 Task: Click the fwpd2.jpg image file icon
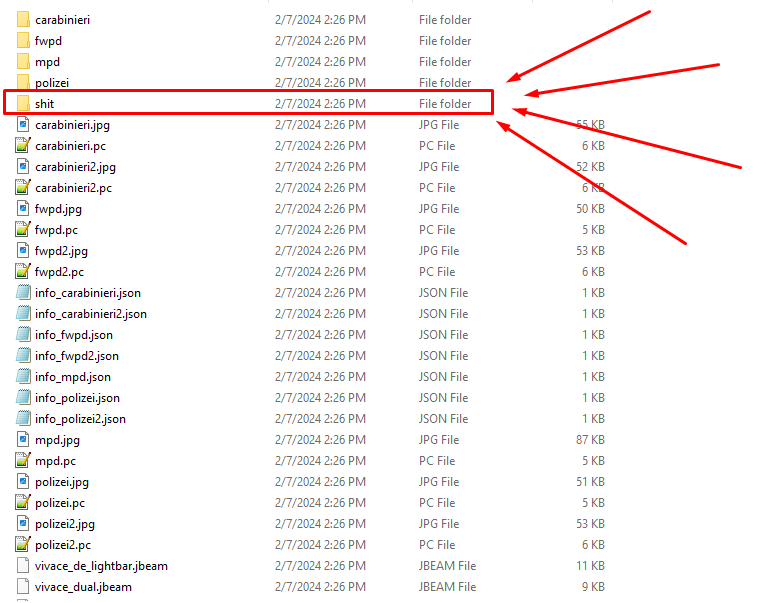pyautogui.click(x=23, y=251)
